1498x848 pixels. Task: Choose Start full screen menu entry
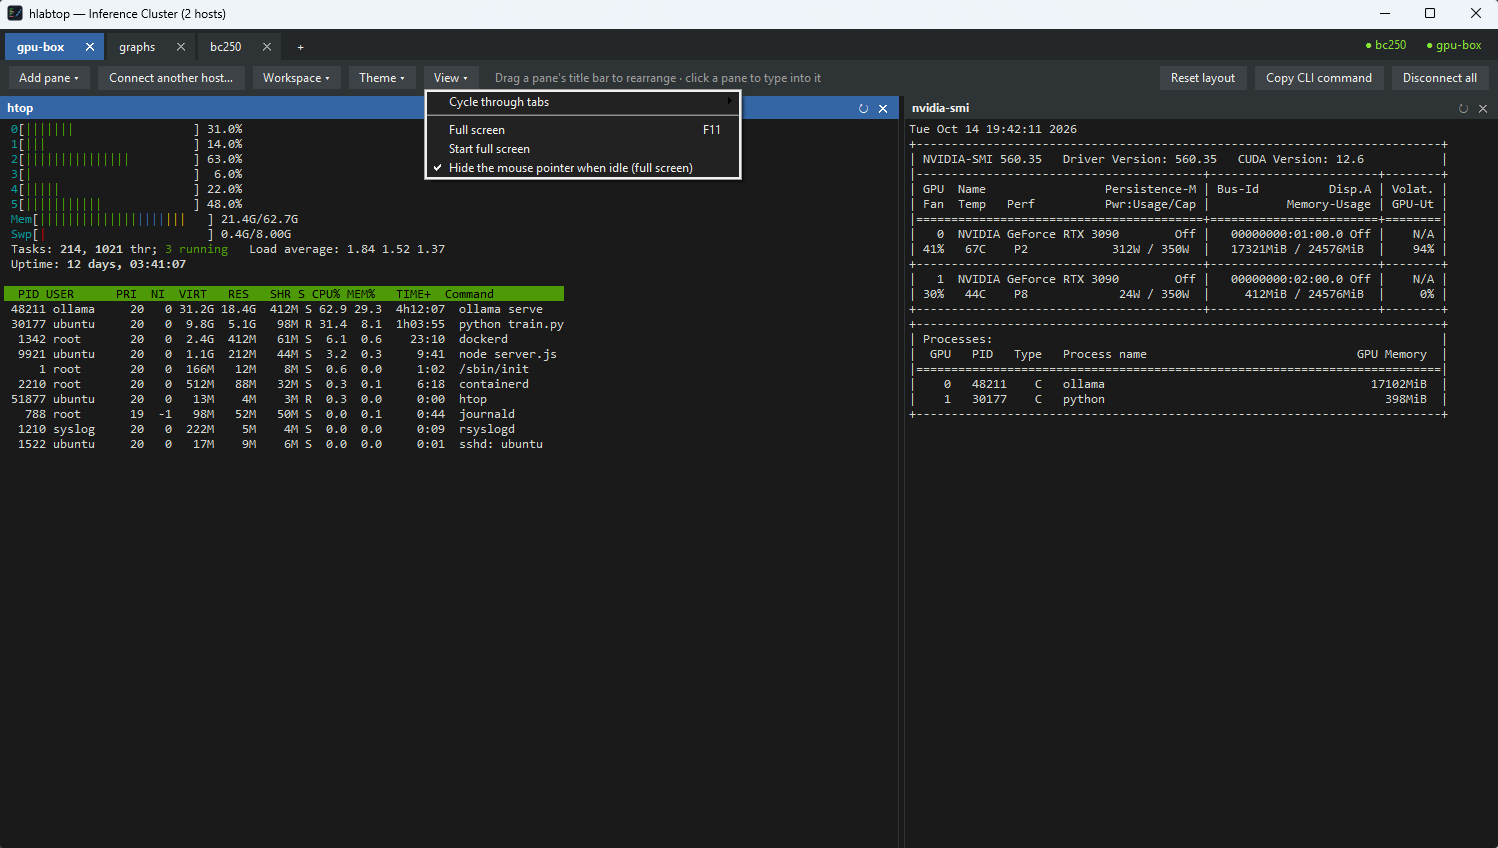tap(583, 149)
